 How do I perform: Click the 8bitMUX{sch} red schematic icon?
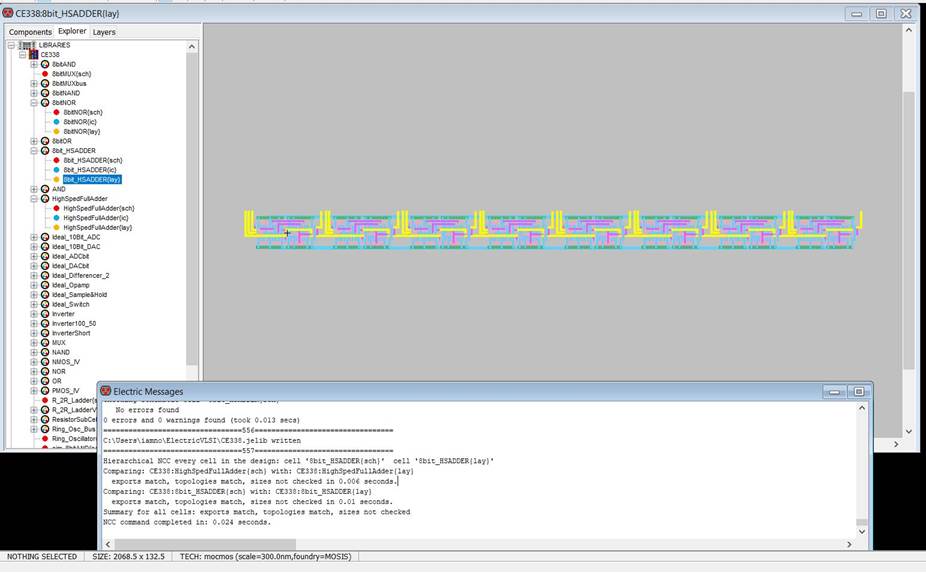point(45,74)
